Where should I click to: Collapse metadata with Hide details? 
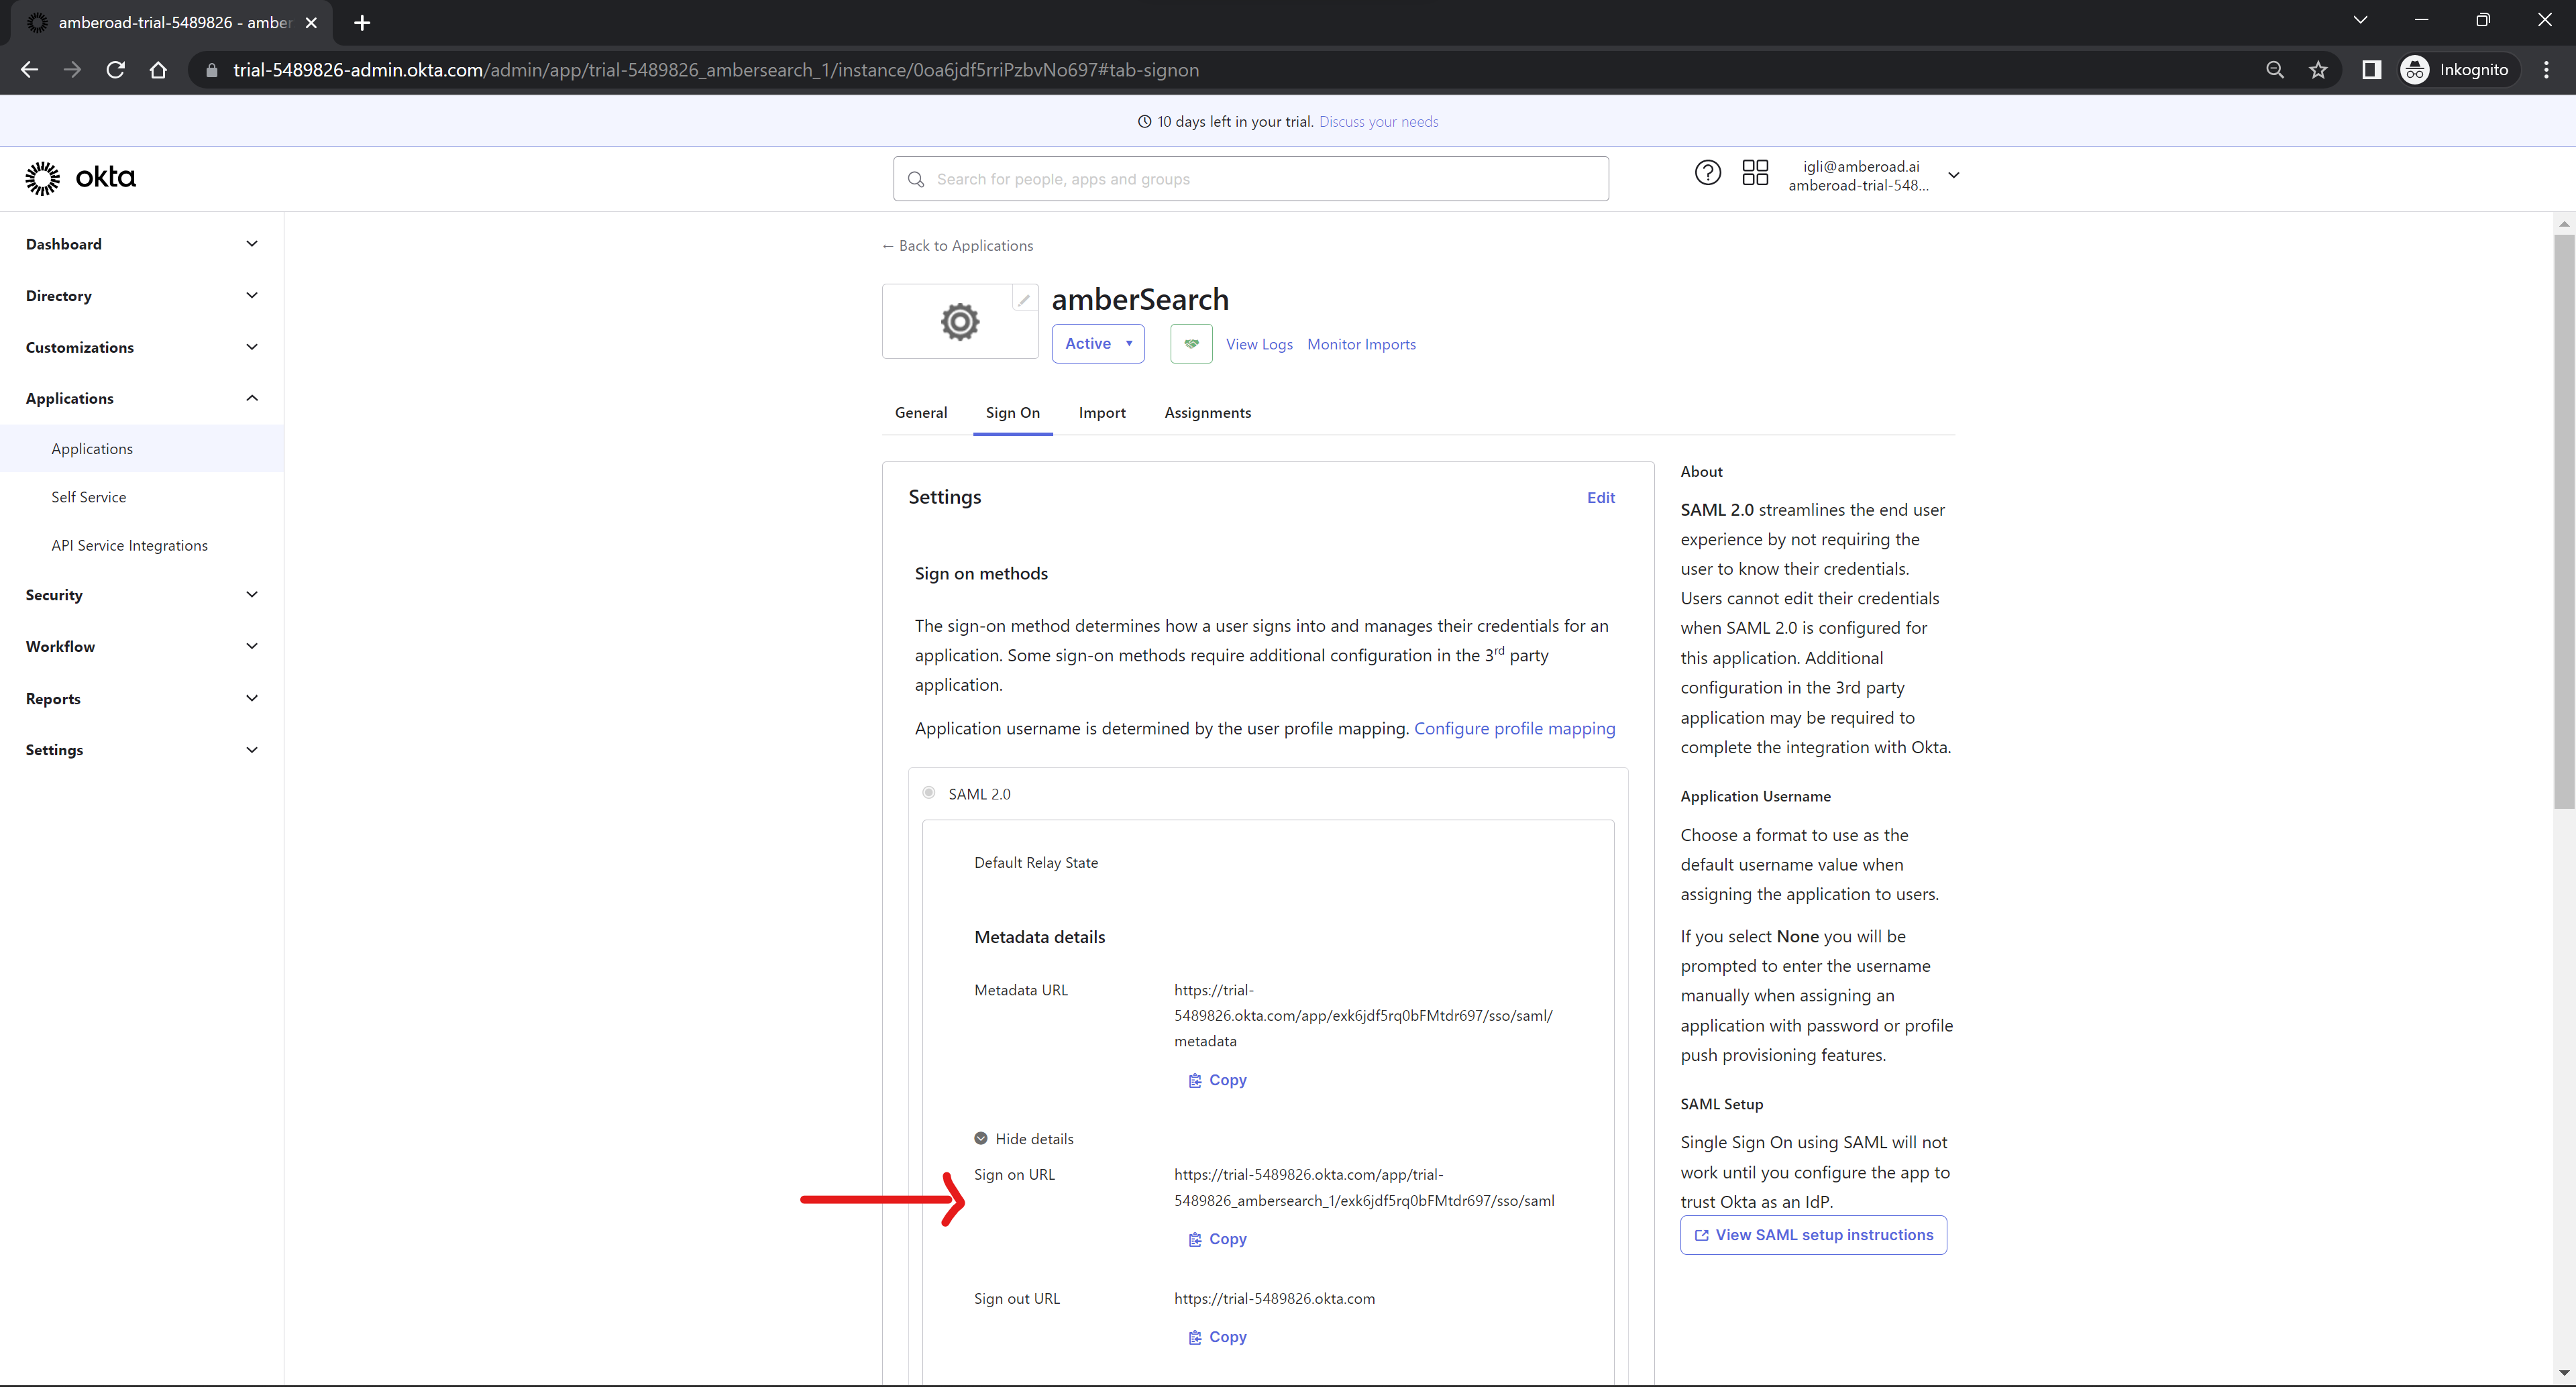click(1024, 1139)
